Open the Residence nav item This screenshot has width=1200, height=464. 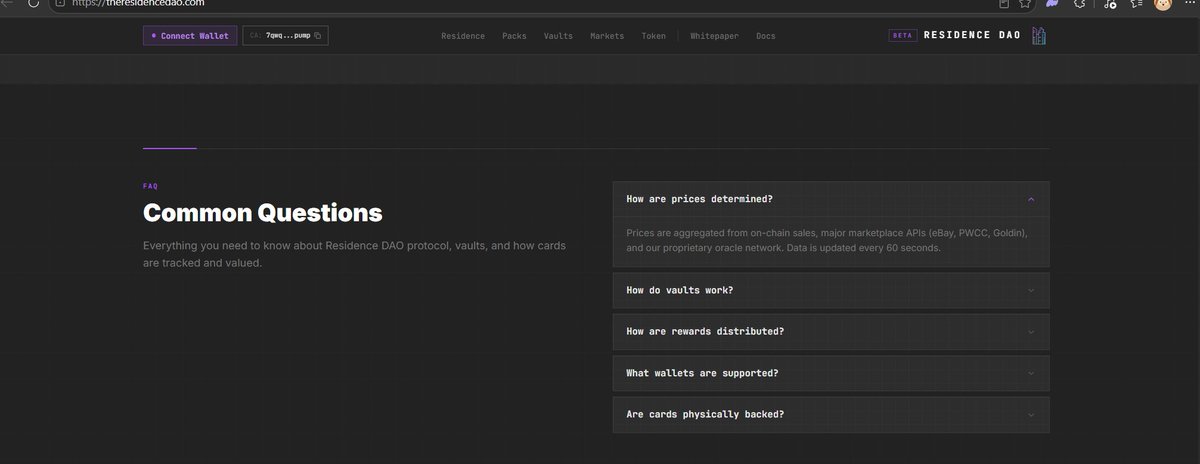(x=463, y=36)
